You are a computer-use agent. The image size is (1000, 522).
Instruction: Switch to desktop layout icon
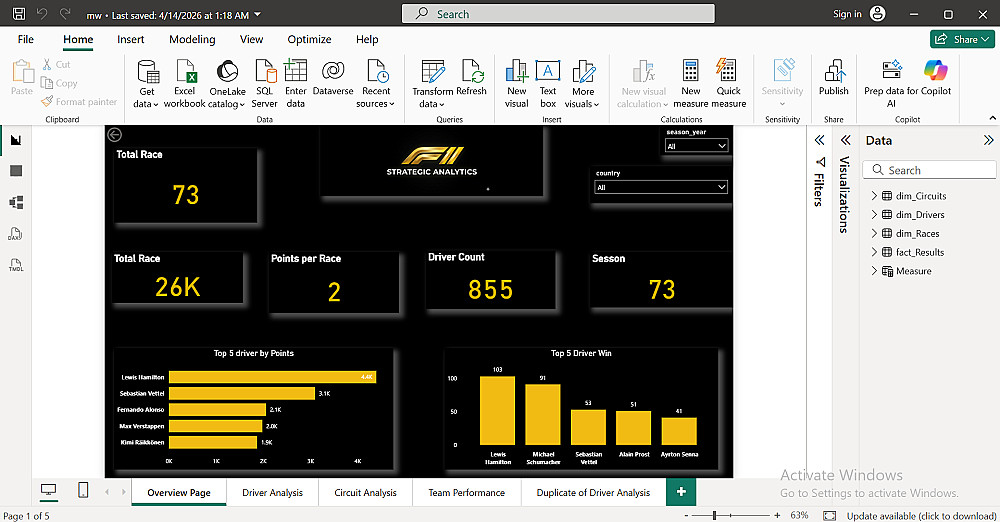[48, 490]
